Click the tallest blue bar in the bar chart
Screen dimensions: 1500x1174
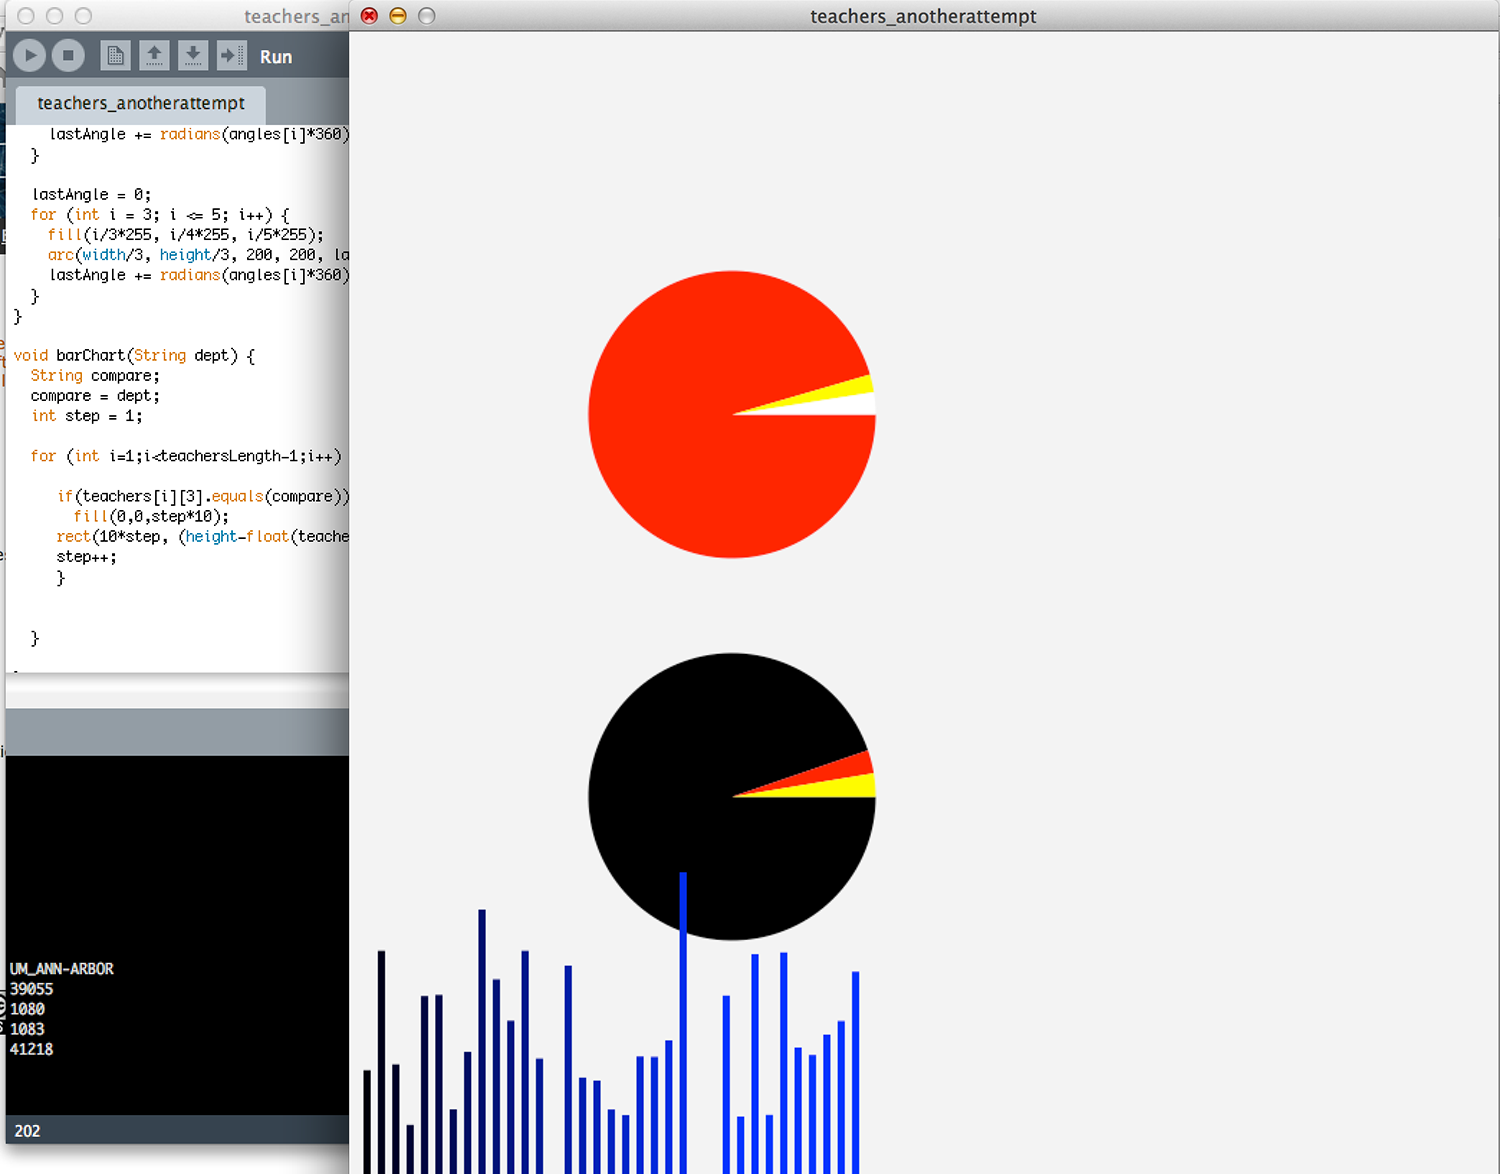coord(682,1000)
